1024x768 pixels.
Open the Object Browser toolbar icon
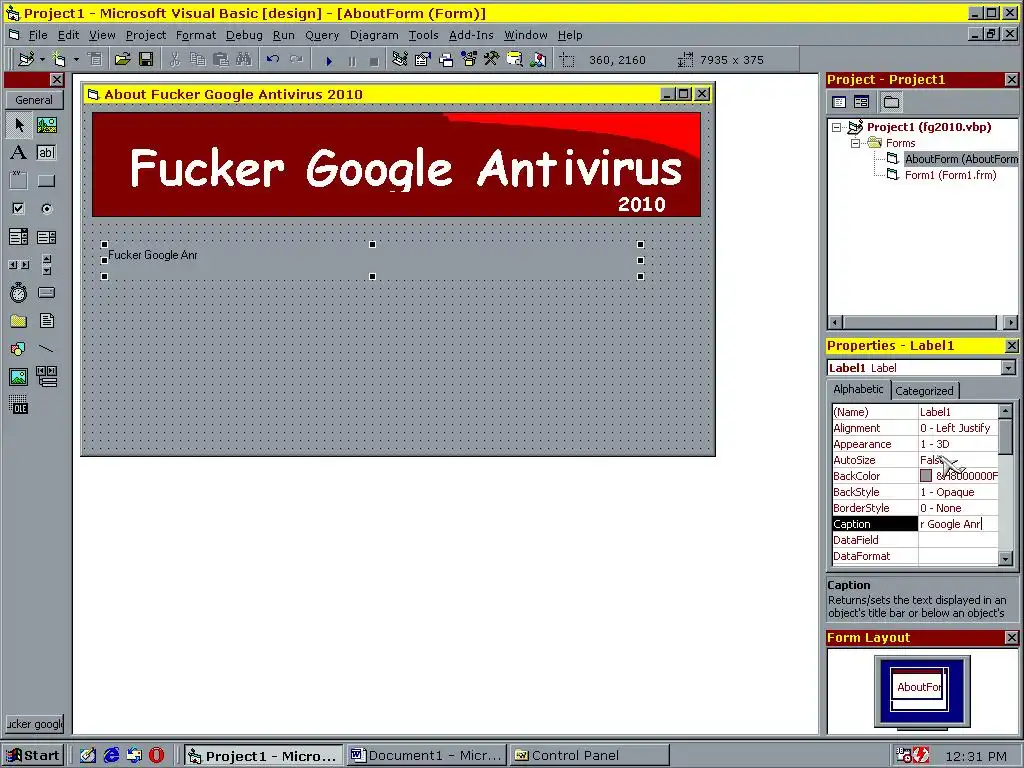pyautogui.click(x=469, y=59)
